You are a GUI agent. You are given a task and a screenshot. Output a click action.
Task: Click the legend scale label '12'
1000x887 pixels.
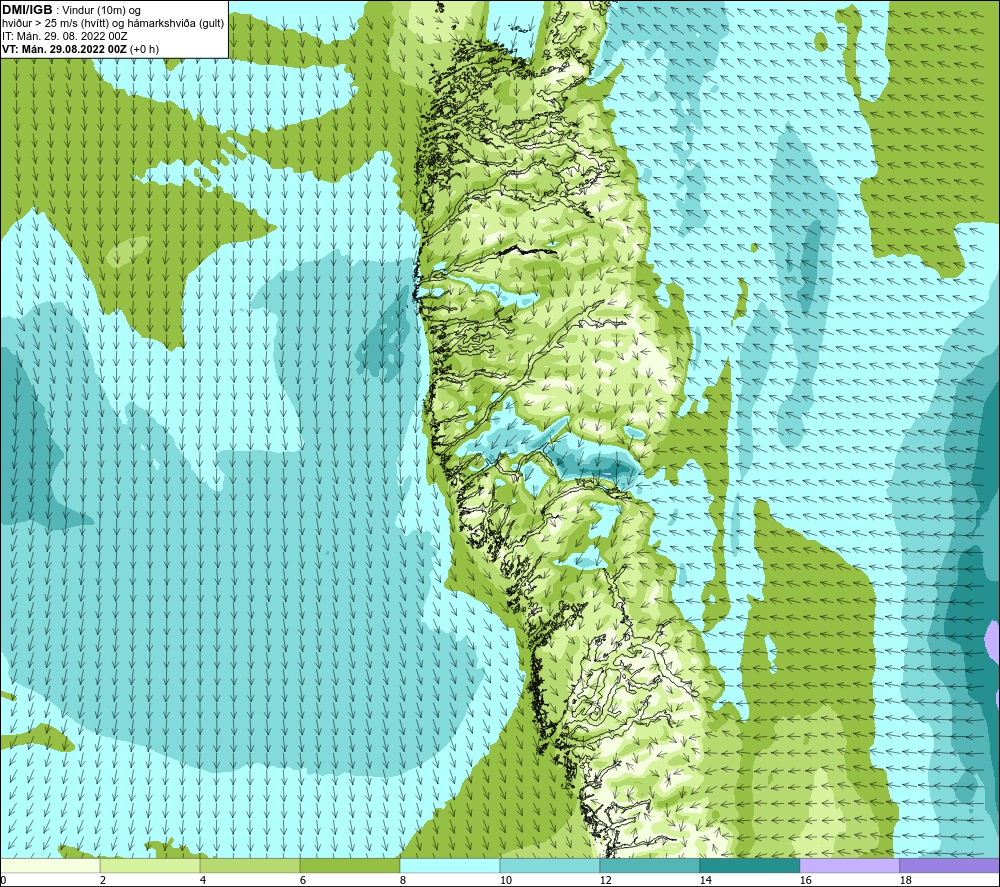[605, 881]
